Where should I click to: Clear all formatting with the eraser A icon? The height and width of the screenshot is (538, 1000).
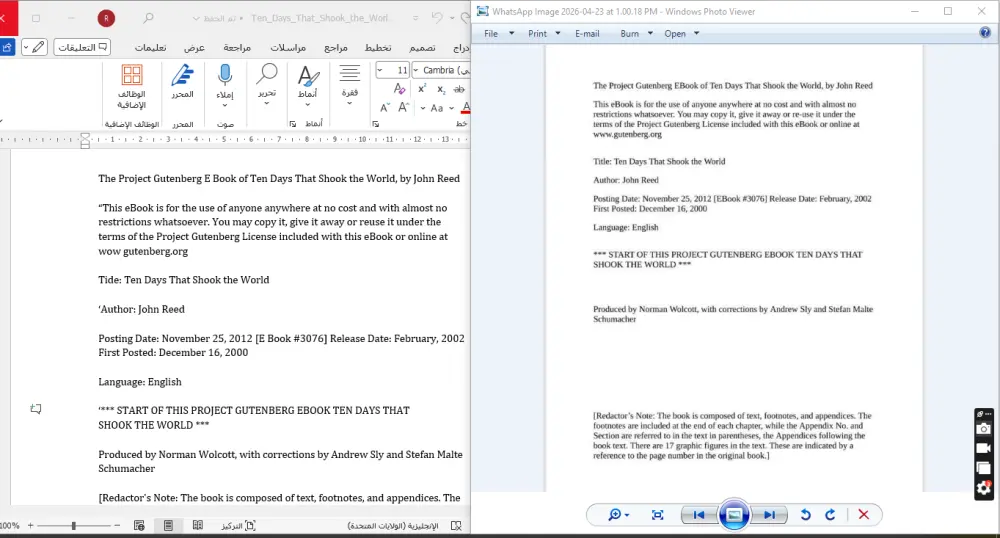pos(399,89)
